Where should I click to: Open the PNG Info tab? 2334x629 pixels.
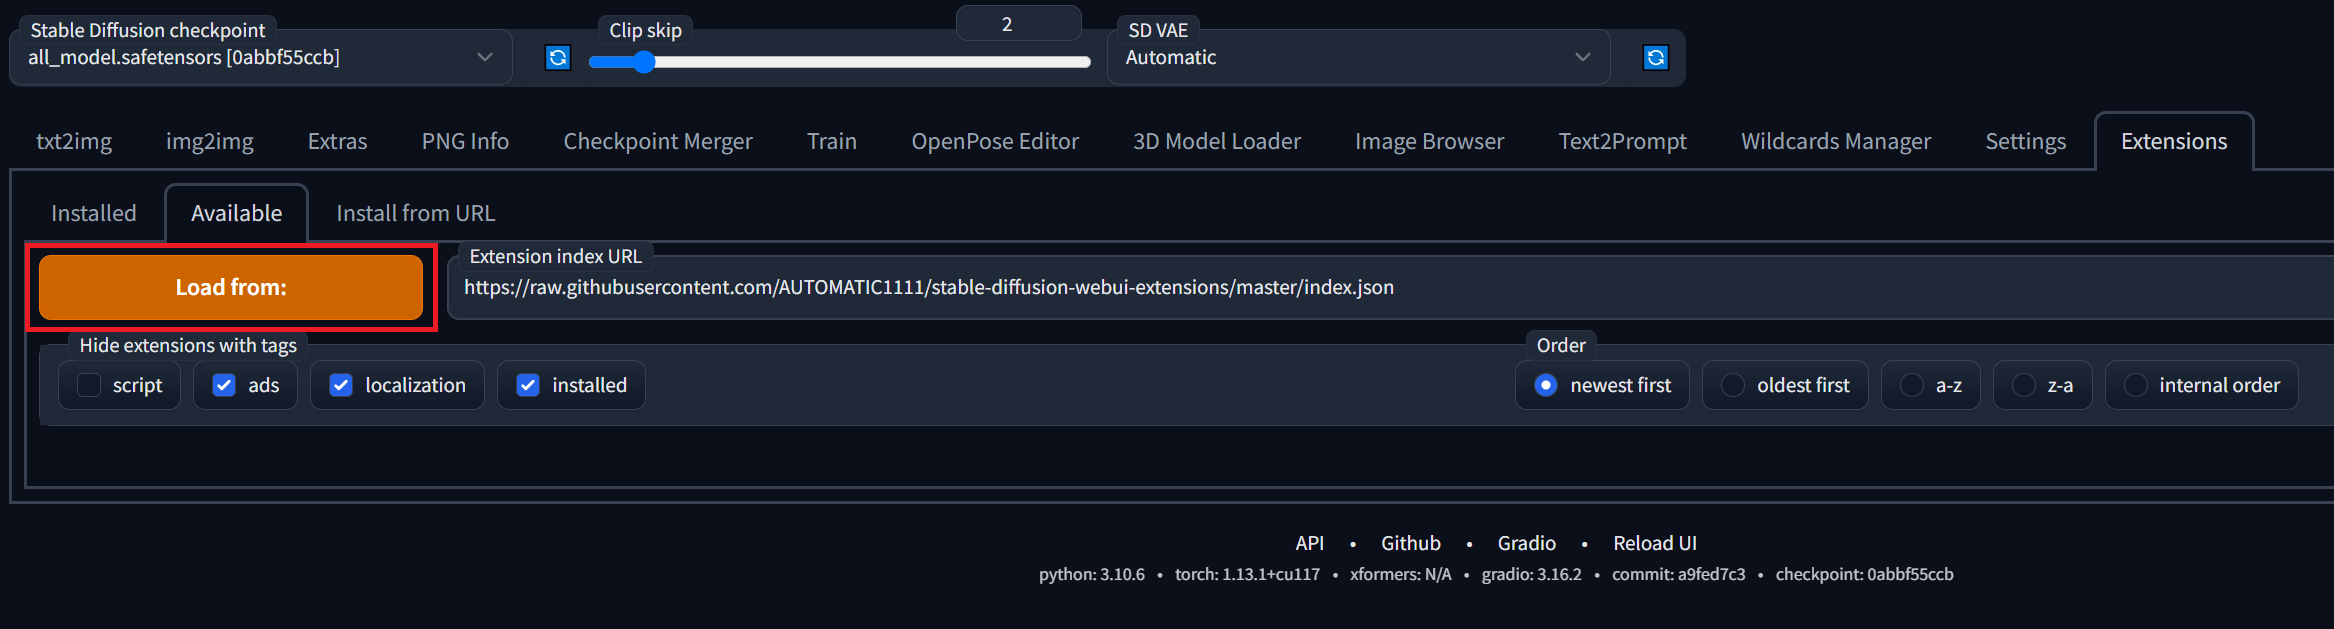[465, 141]
